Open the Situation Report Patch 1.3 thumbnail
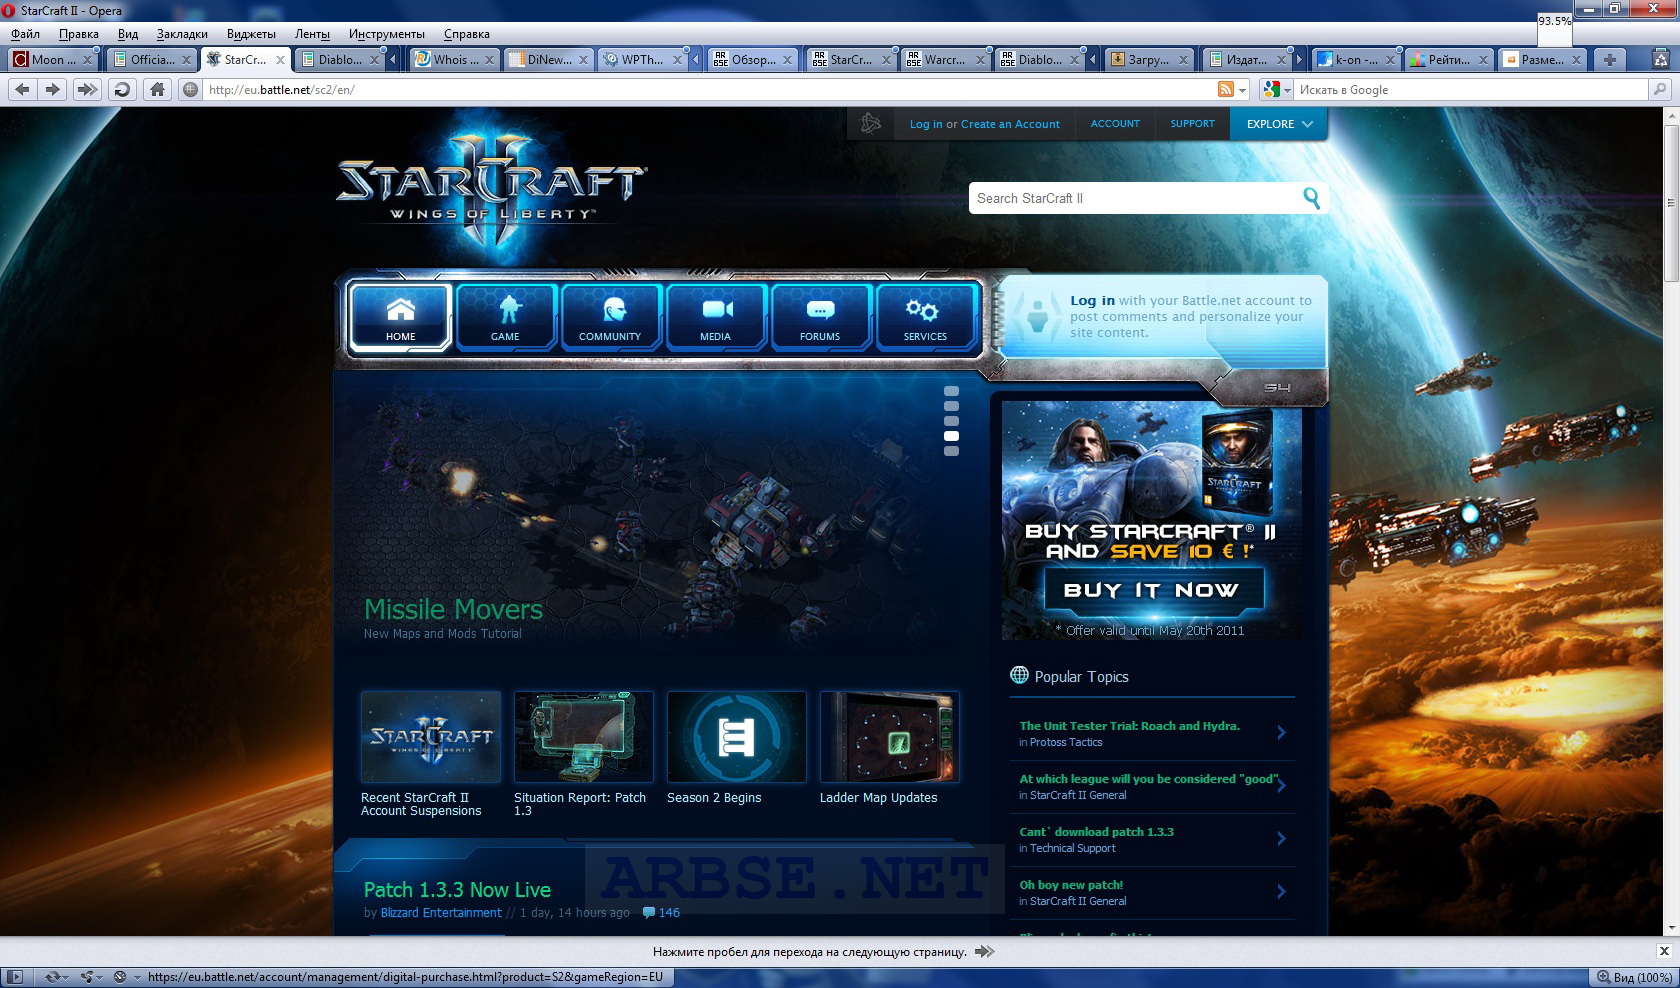Image resolution: width=1680 pixels, height=988 pixels. click(x=583, y=737)
